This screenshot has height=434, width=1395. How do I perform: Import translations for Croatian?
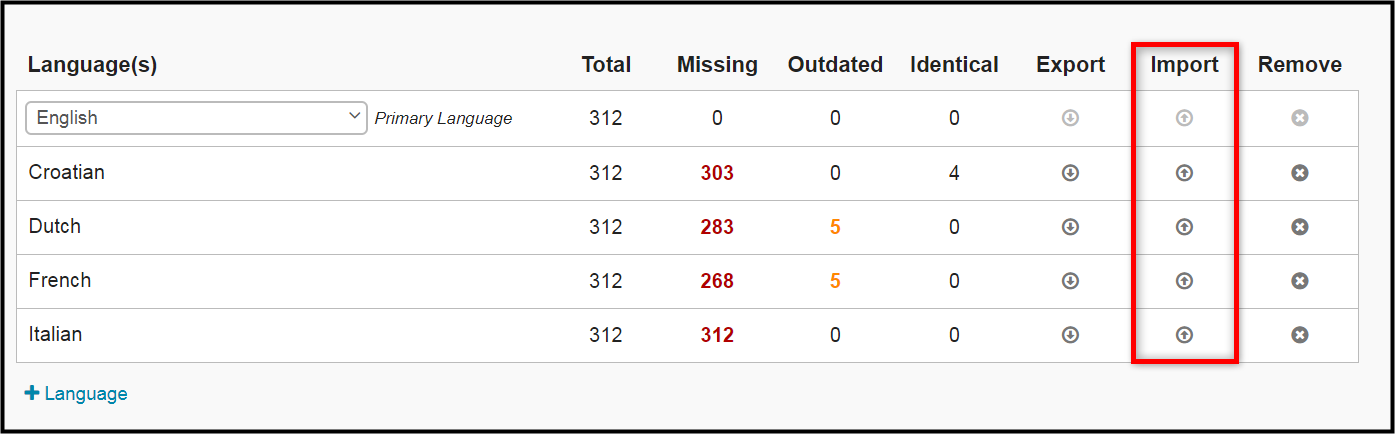click(1184, 173)
